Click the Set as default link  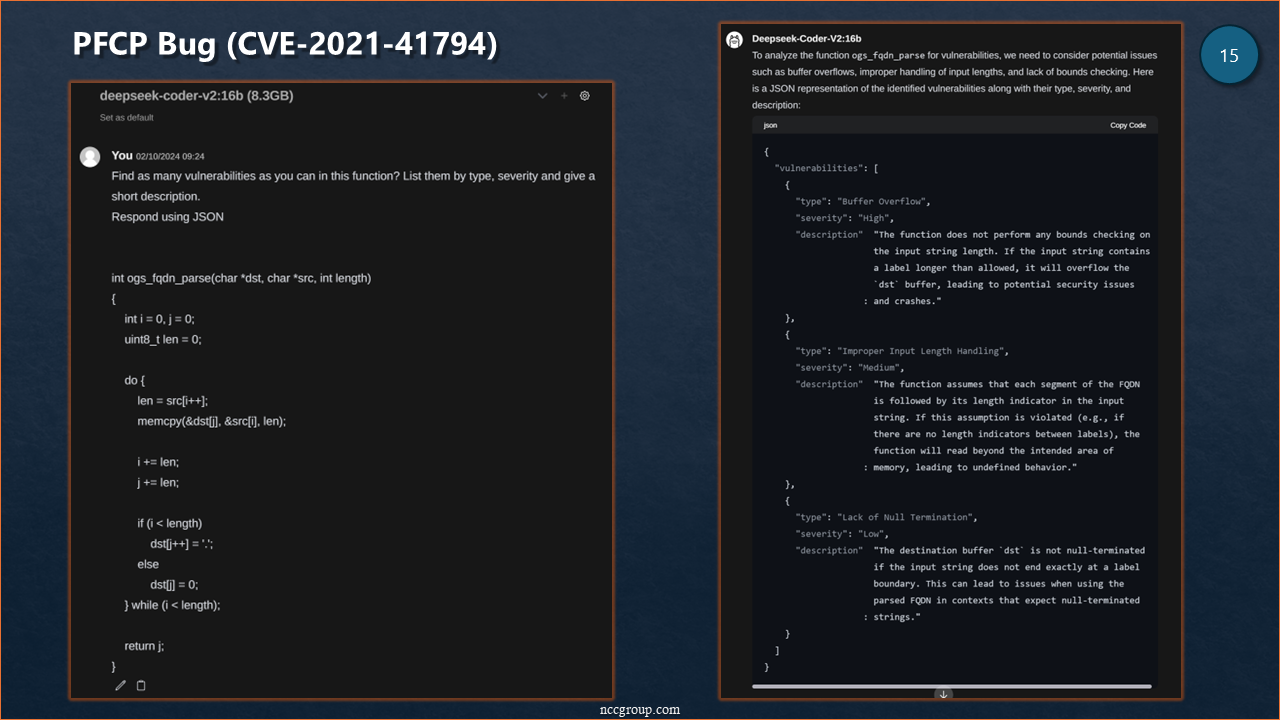click(x=126, y=118)
